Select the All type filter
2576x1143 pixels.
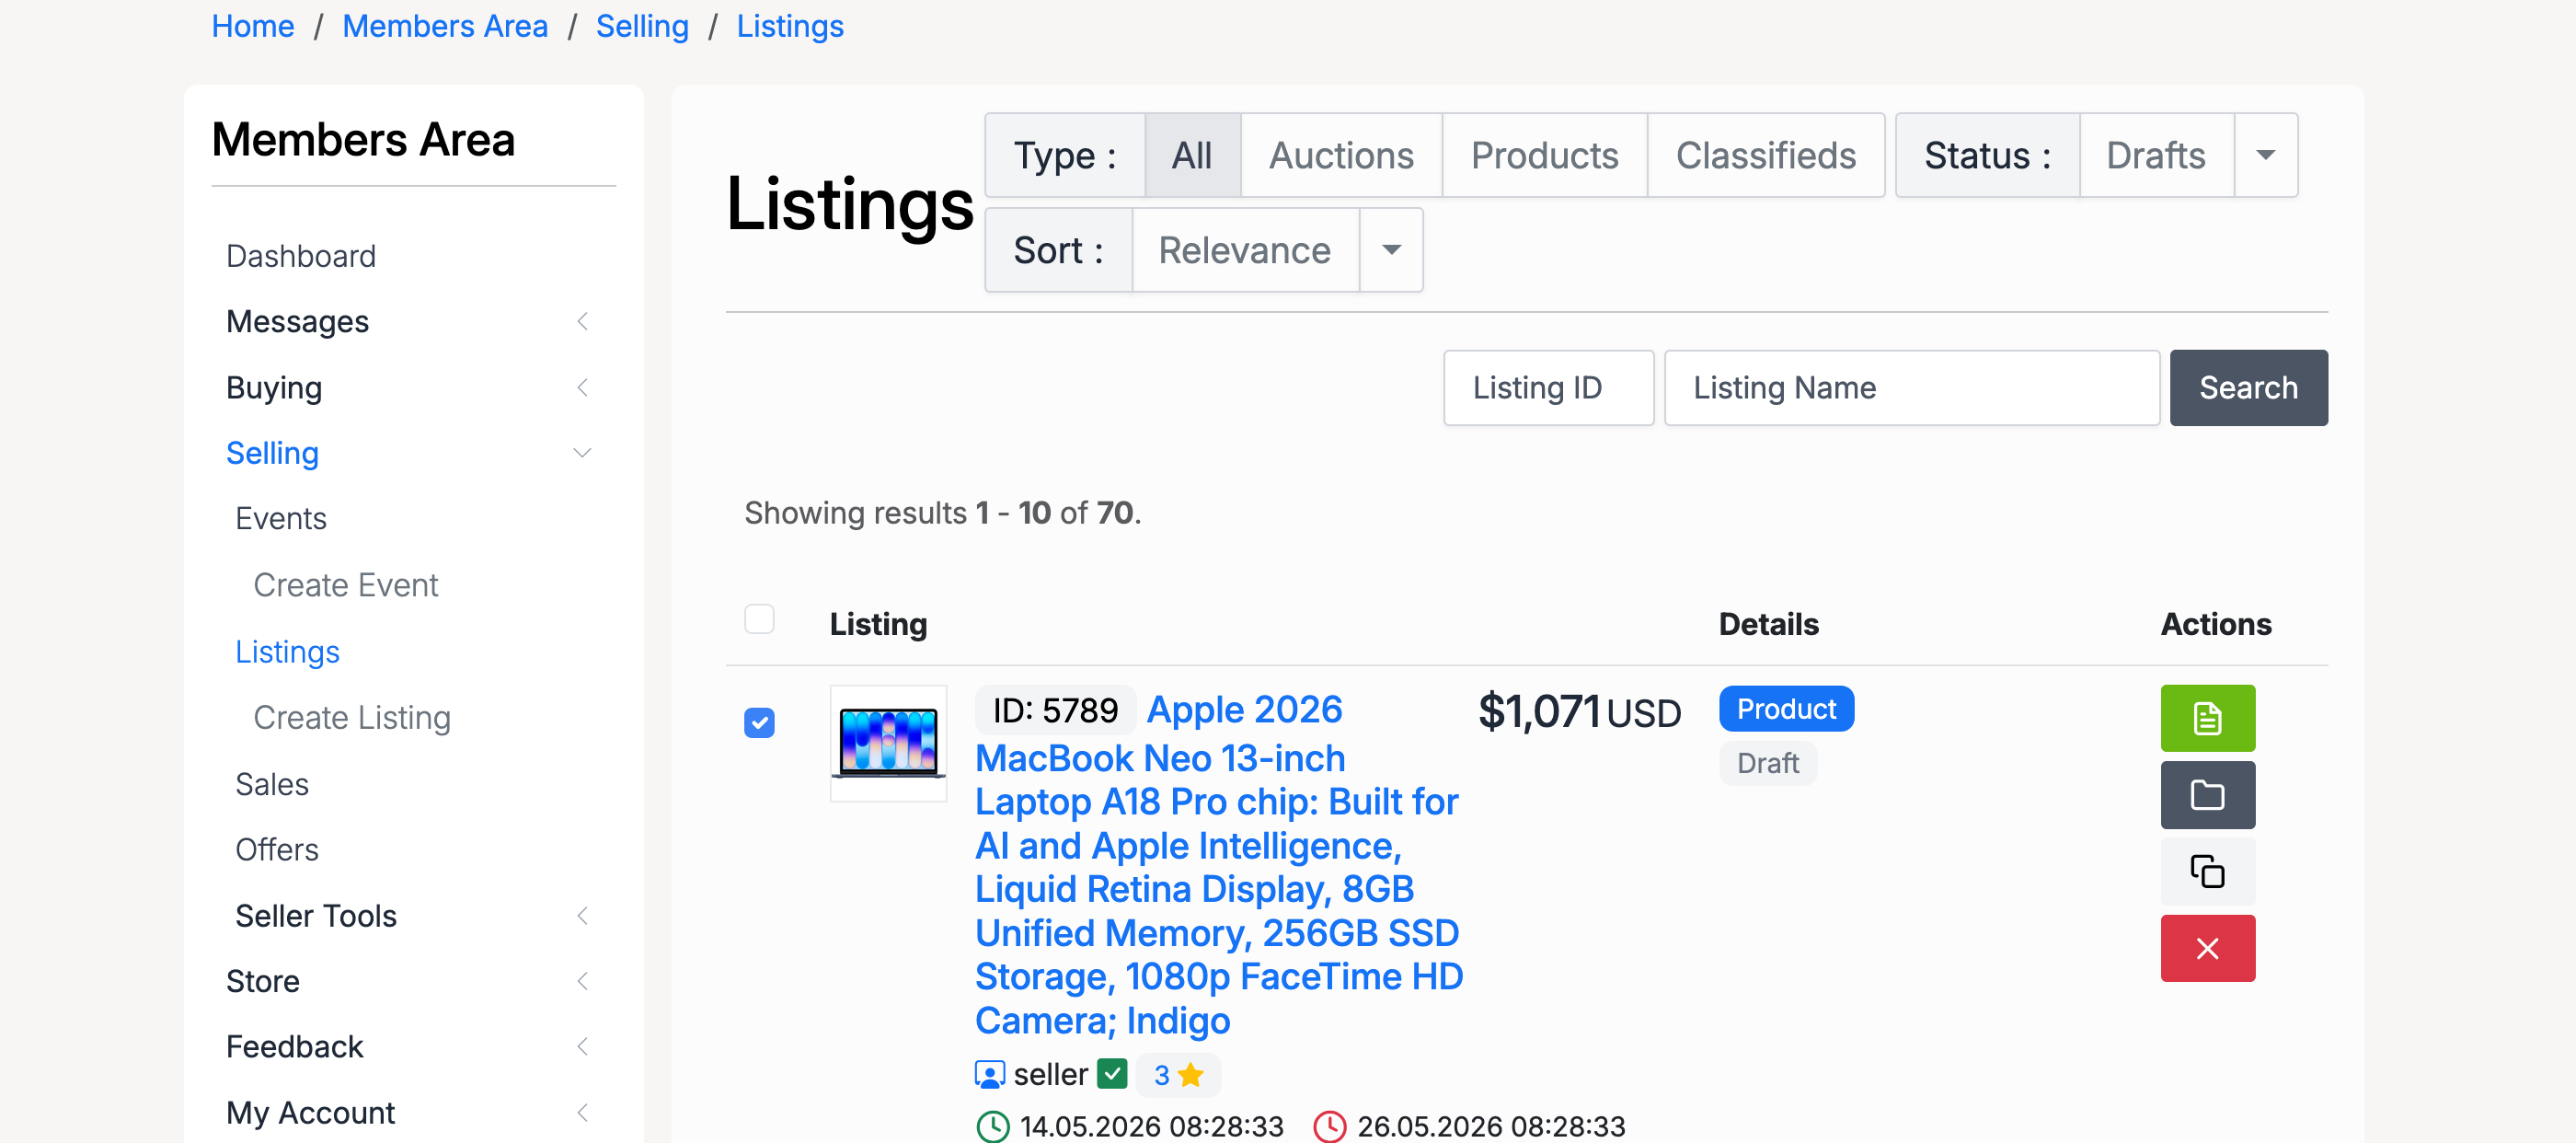tap(1191, 155)
